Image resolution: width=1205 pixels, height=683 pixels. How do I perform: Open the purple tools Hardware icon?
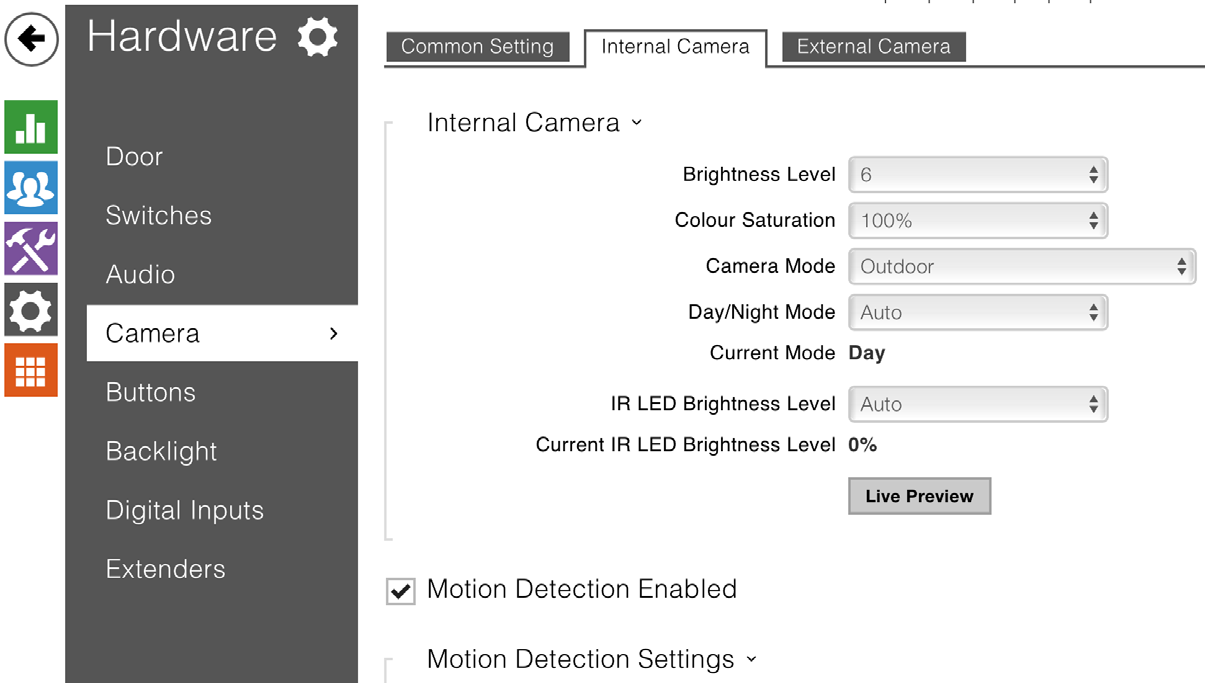pos(31,249)
